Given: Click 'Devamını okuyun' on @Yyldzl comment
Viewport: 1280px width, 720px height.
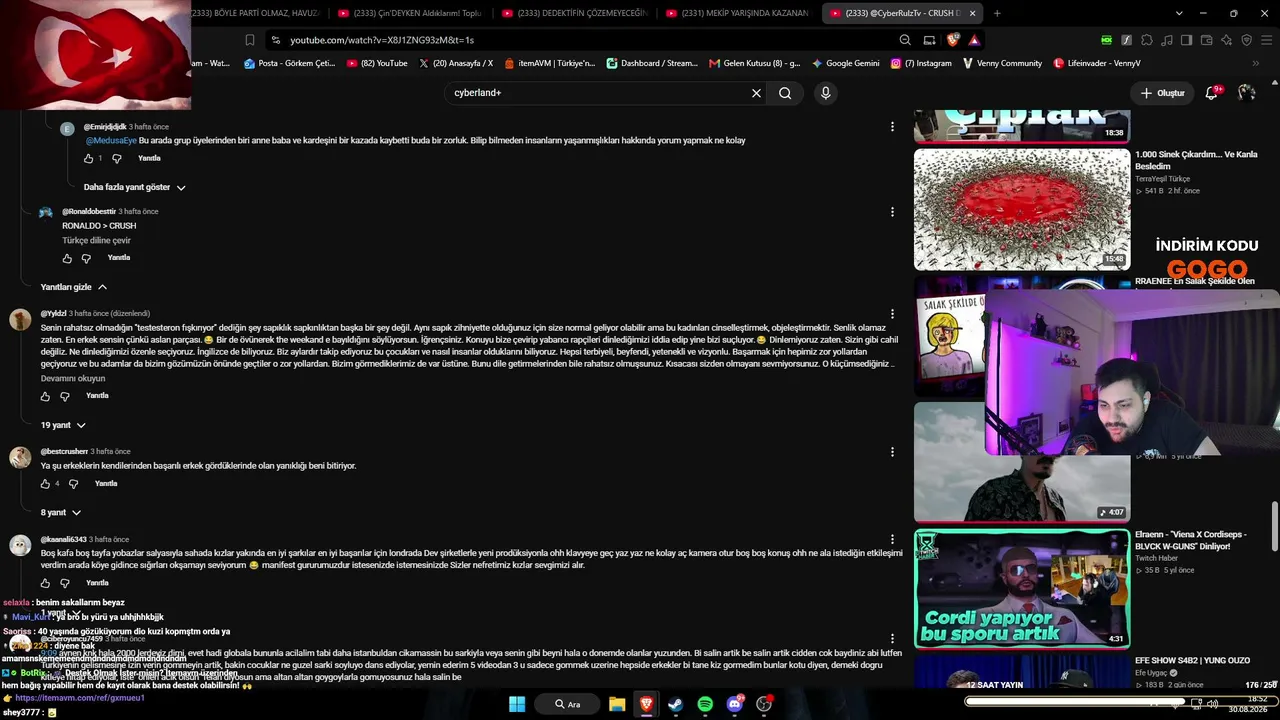Looking at the screenshot, I should 73,379.
